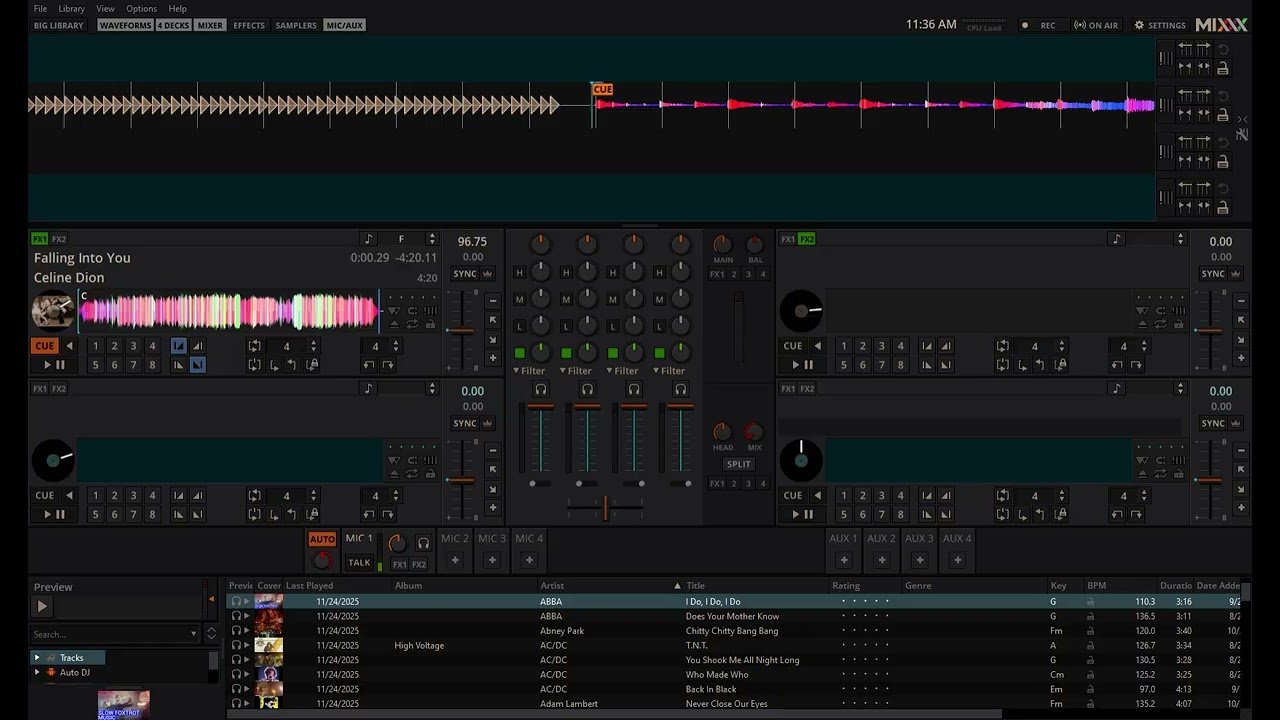The height and width of the screenshot is (720, 1280).
Task: Open the File menu
Action: pos(40,8)
